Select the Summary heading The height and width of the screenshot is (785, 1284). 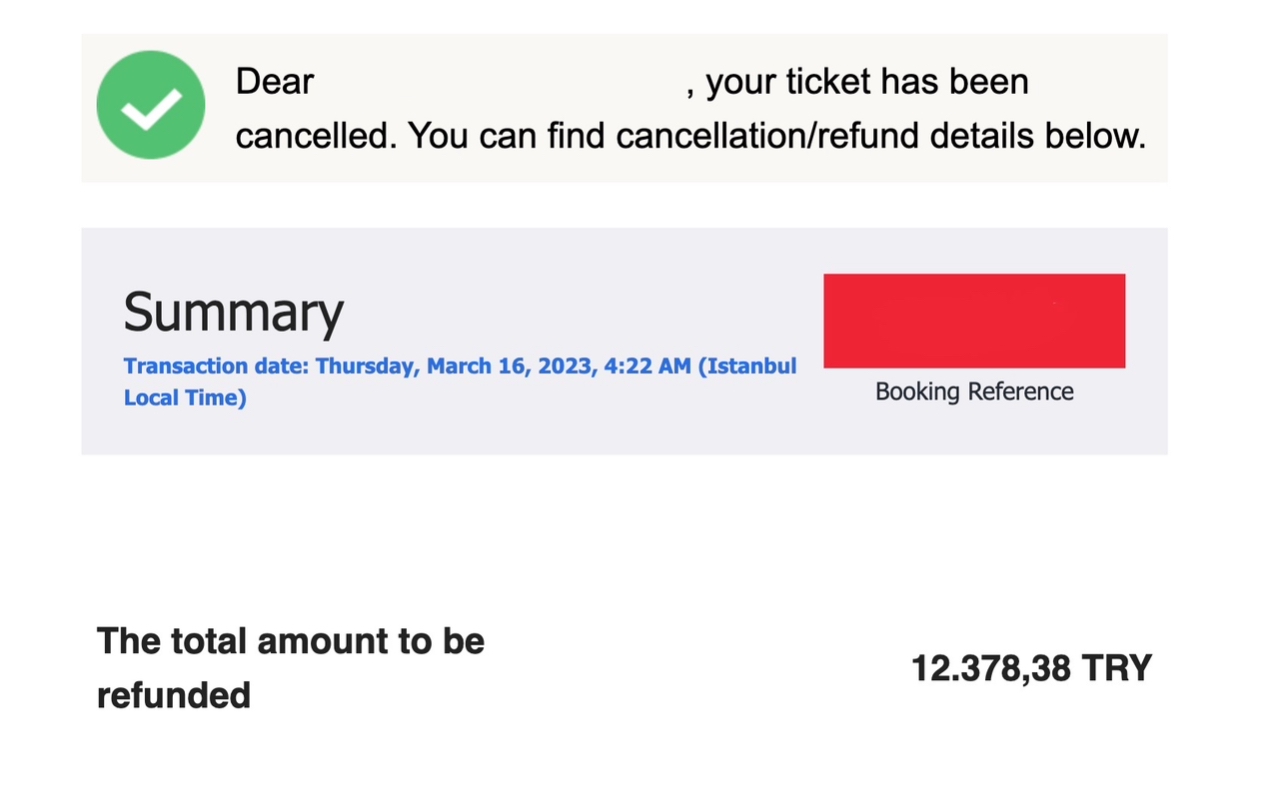[233, 311]
